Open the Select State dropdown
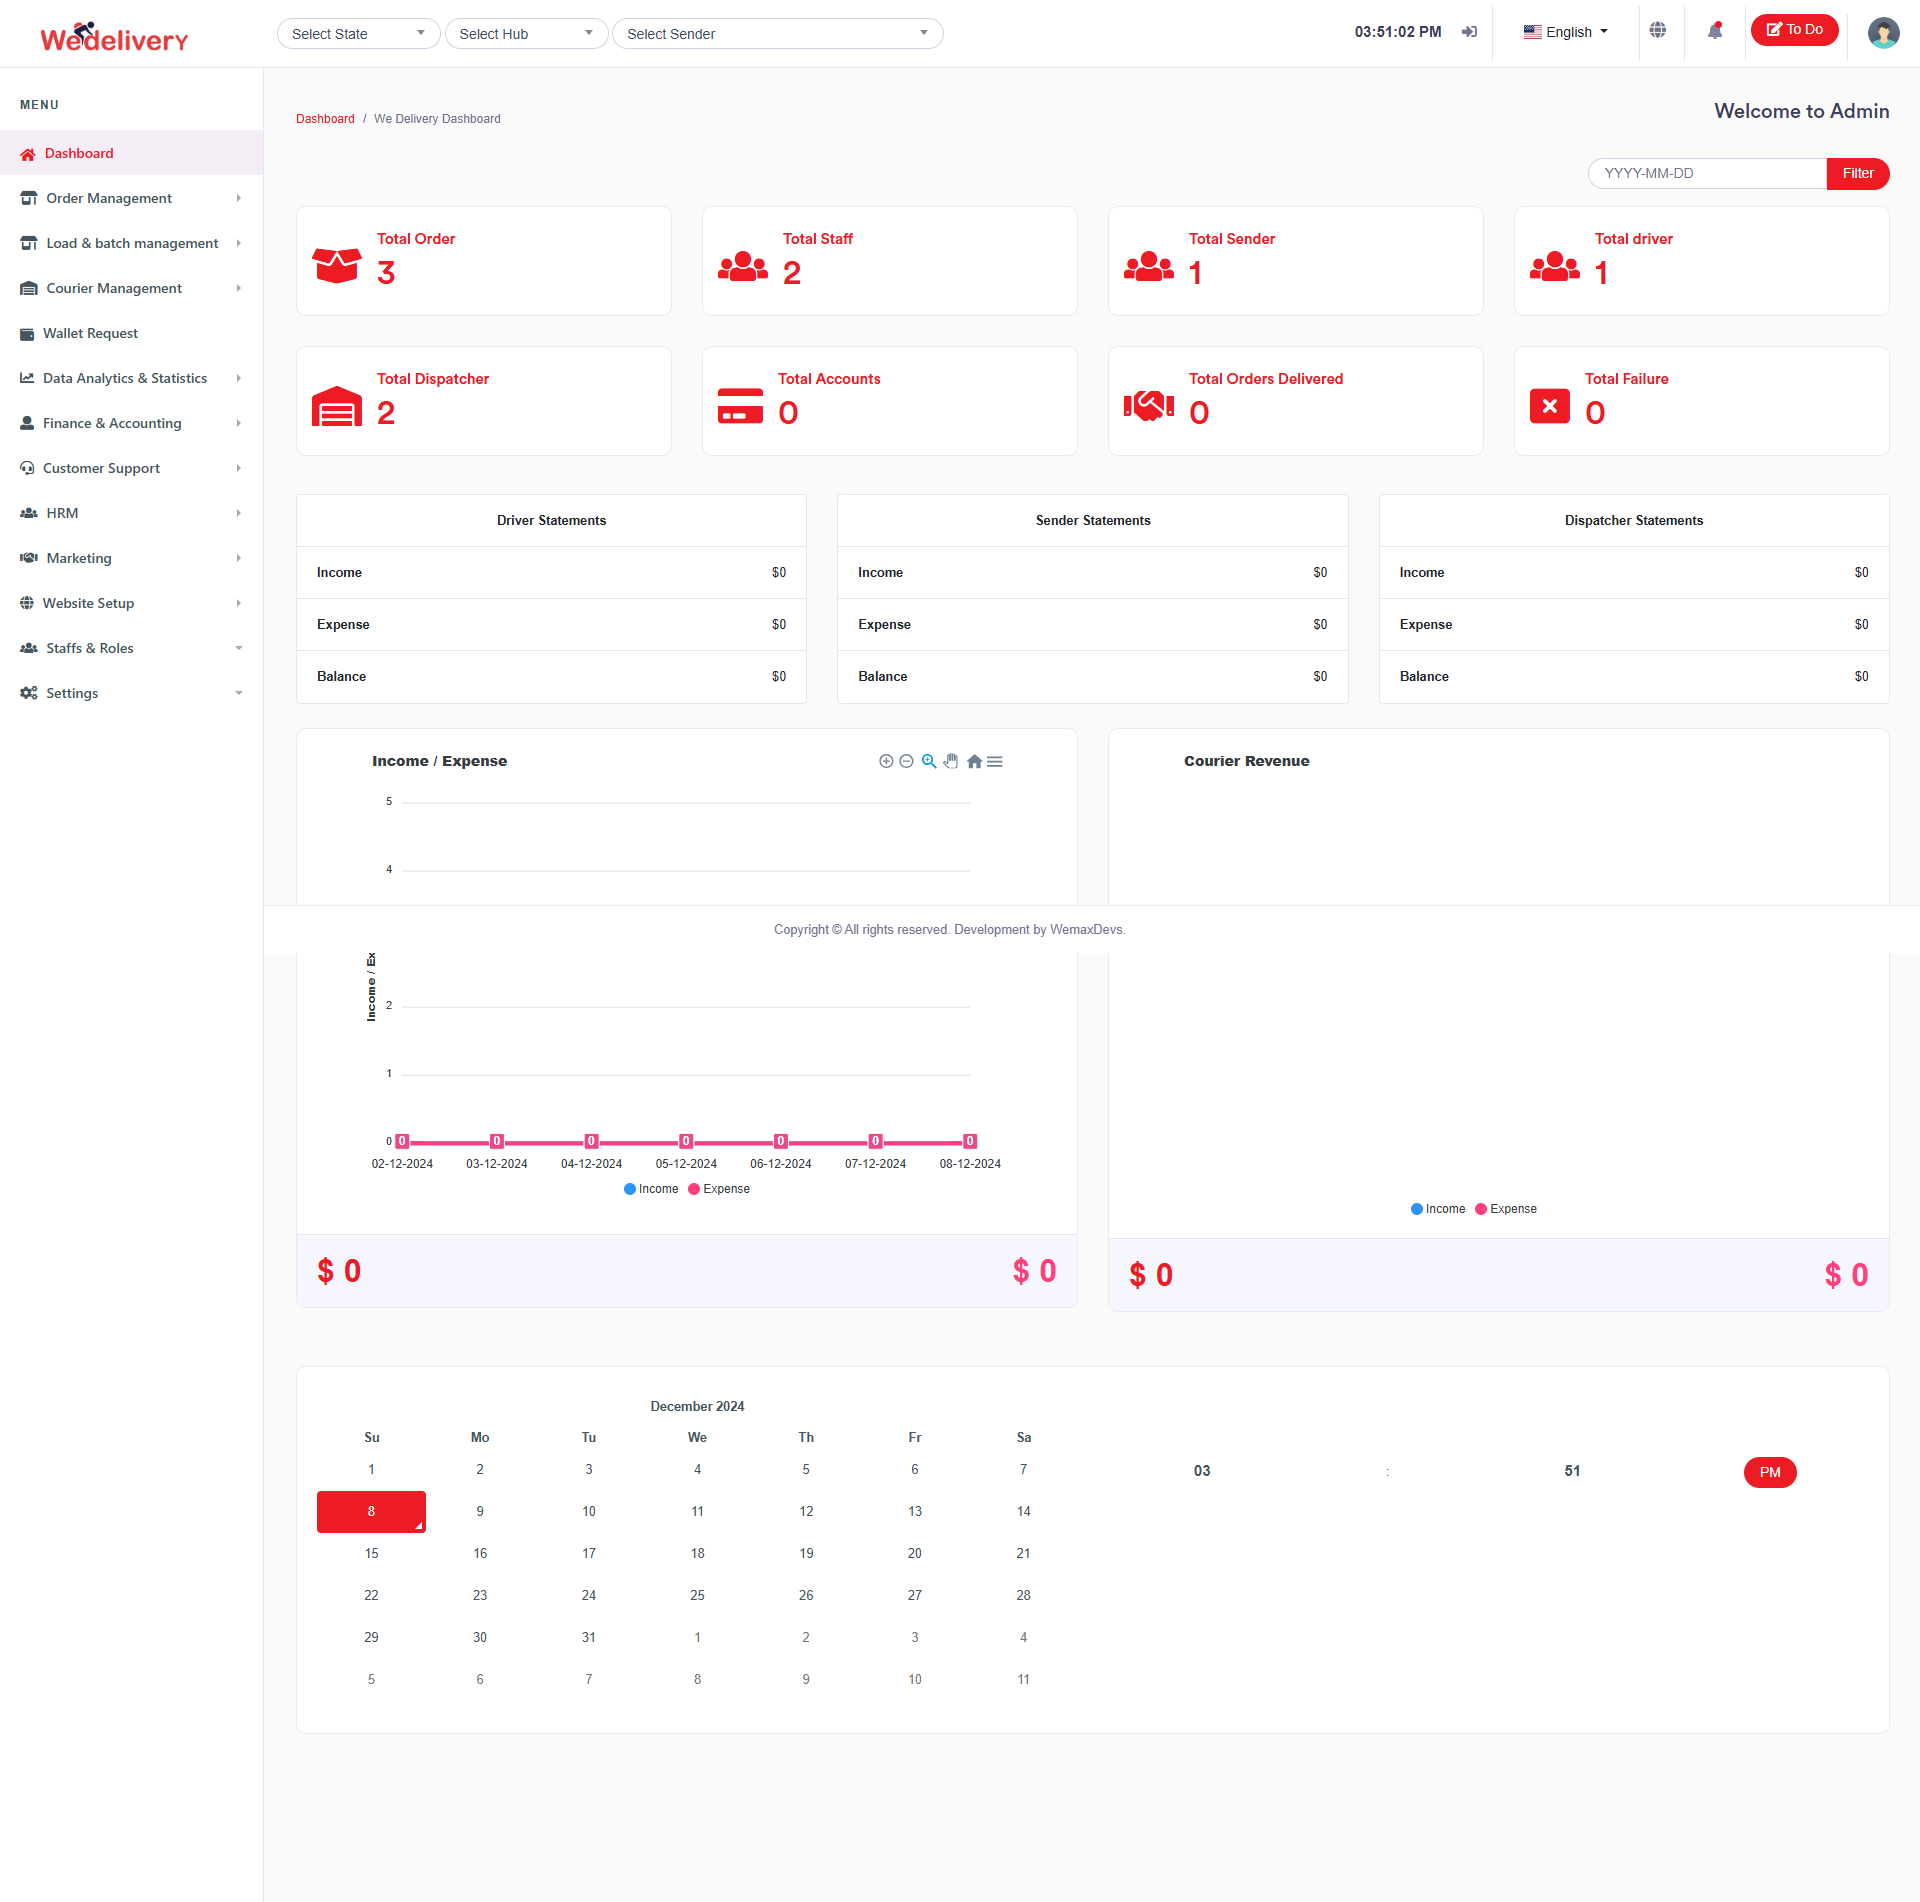The image size is (1920, 1902). (358, 34)
